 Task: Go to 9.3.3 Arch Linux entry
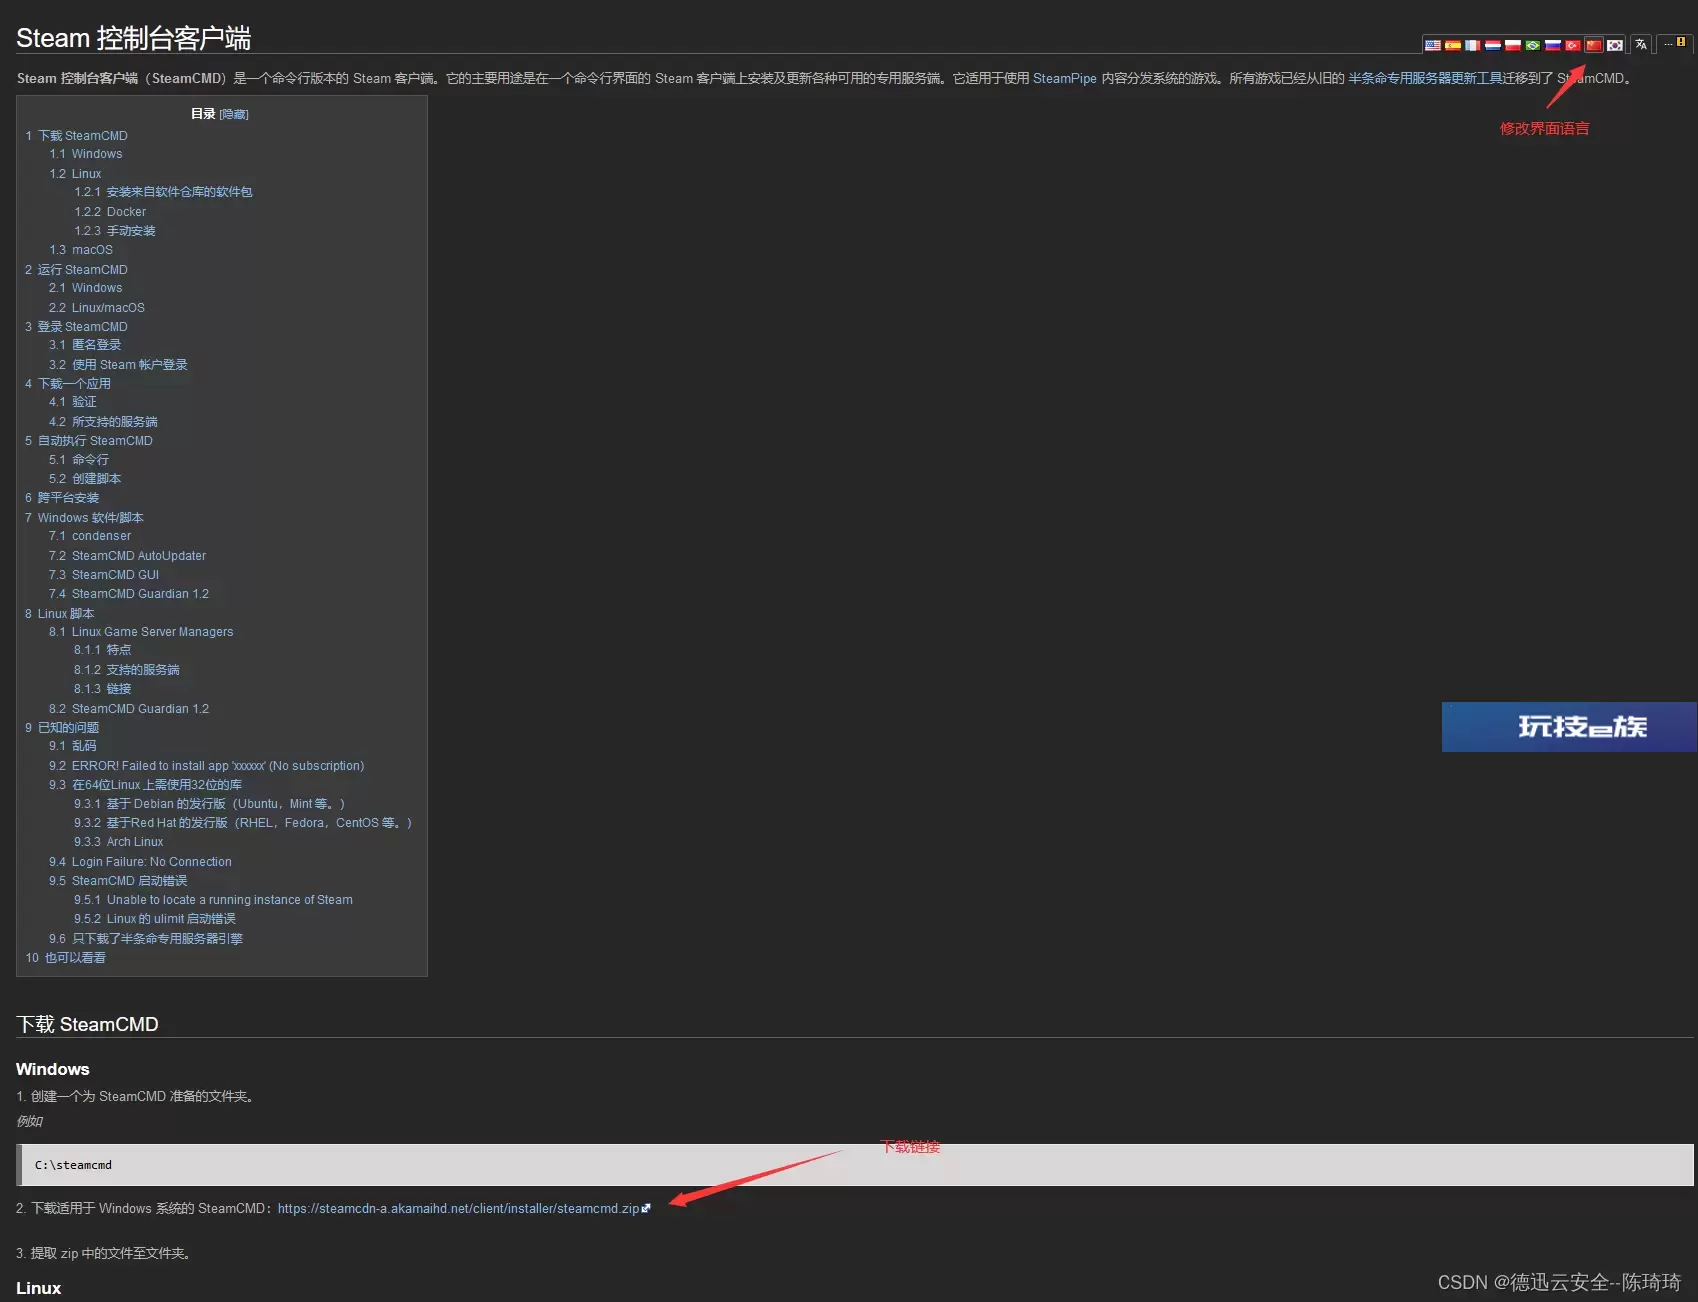click(x=119, y=842)
